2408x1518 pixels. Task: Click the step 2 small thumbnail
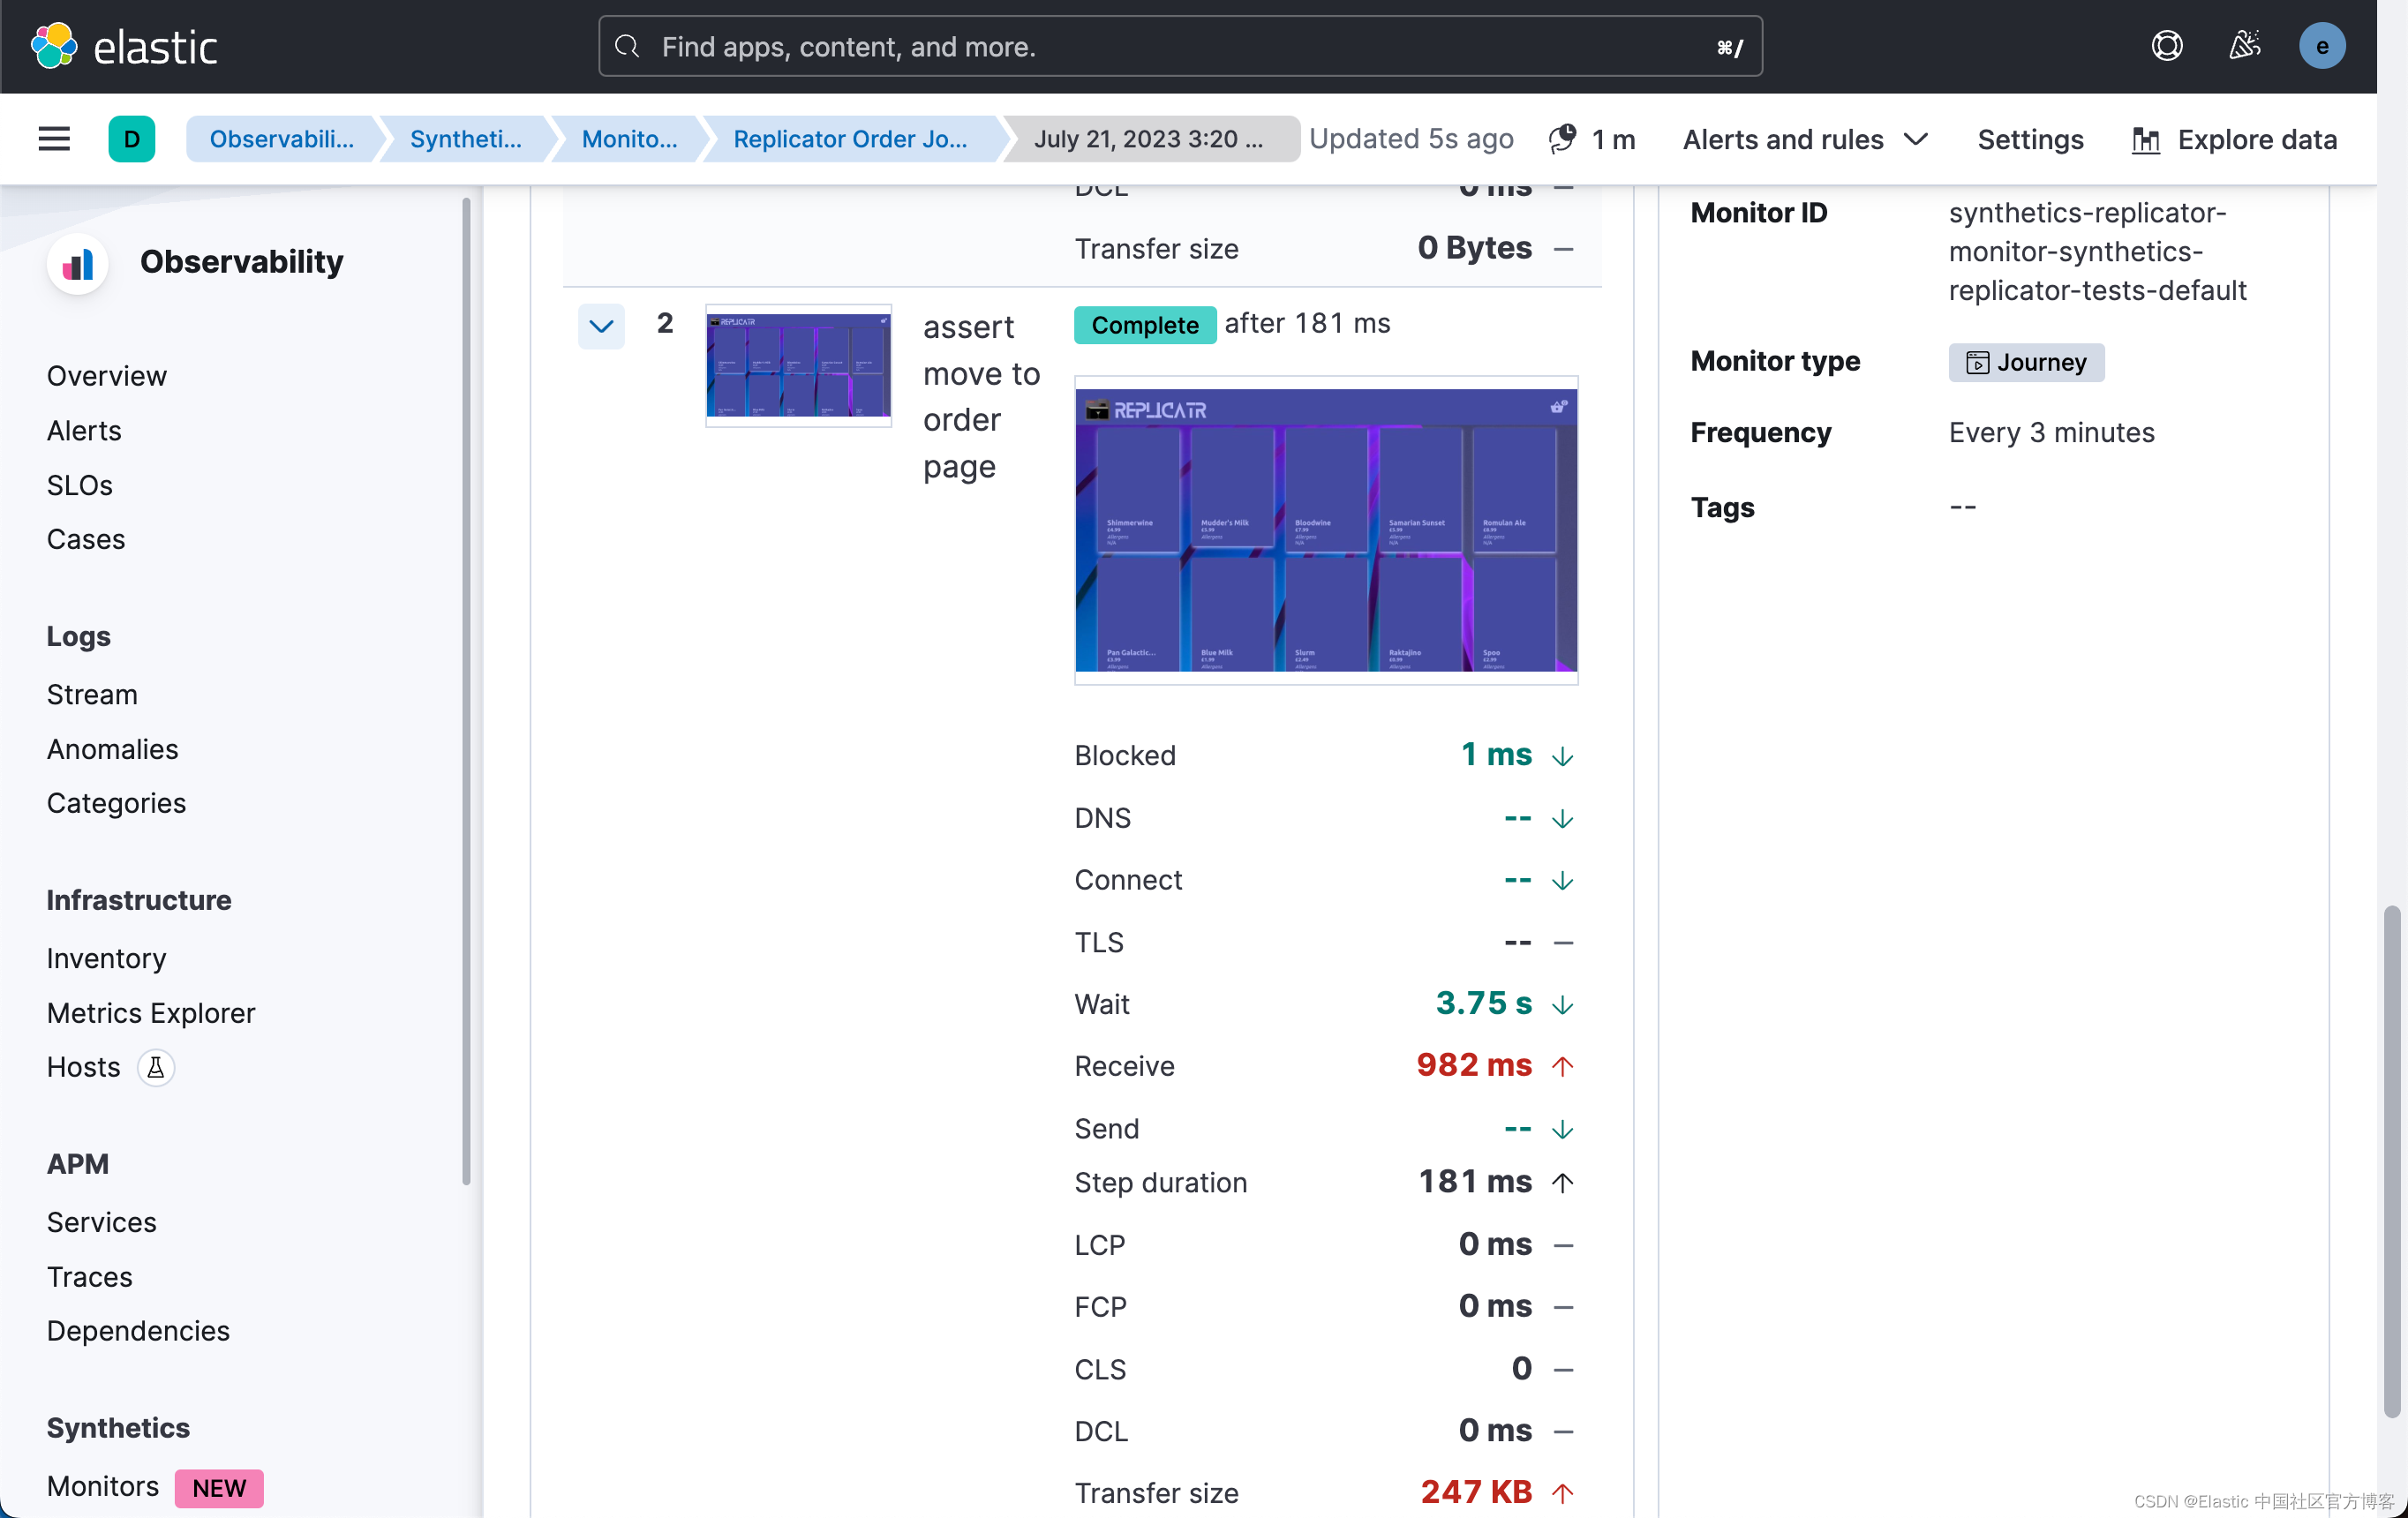[798, 365]
